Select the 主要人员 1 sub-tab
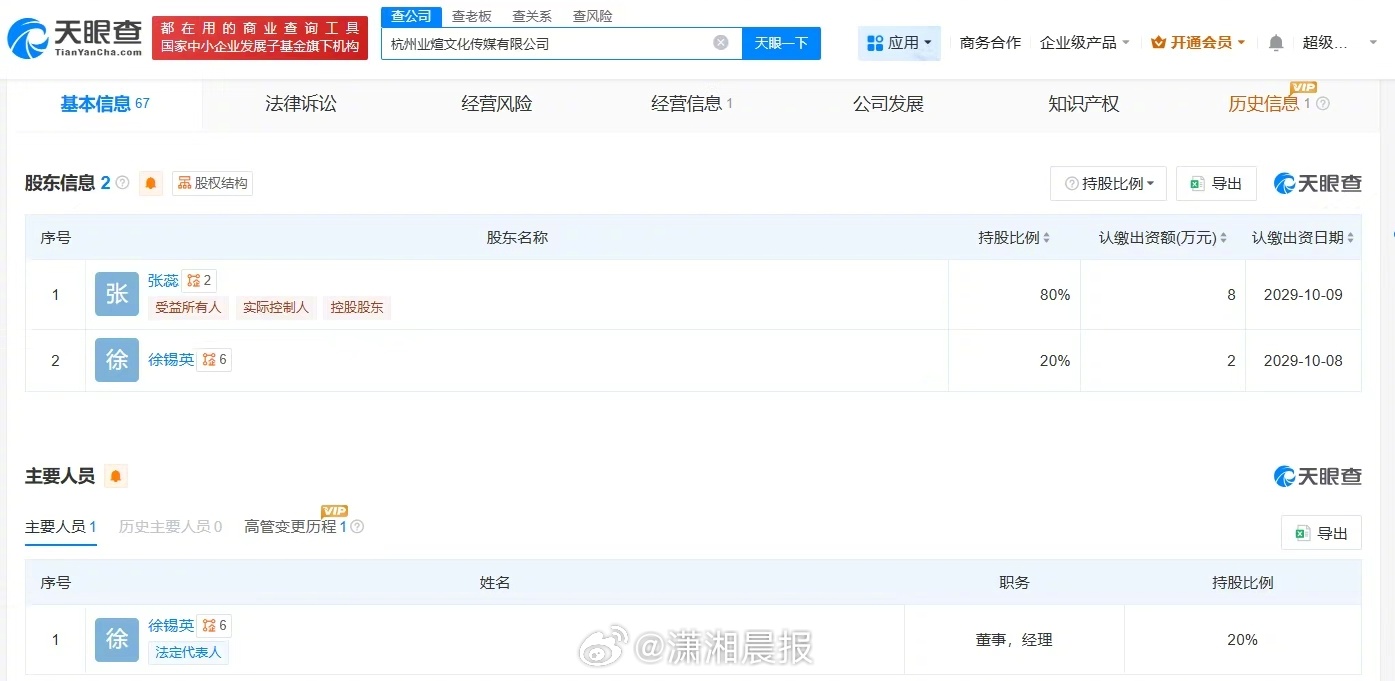This screenshot has height=681, width=1395. [x=61, y=526]
